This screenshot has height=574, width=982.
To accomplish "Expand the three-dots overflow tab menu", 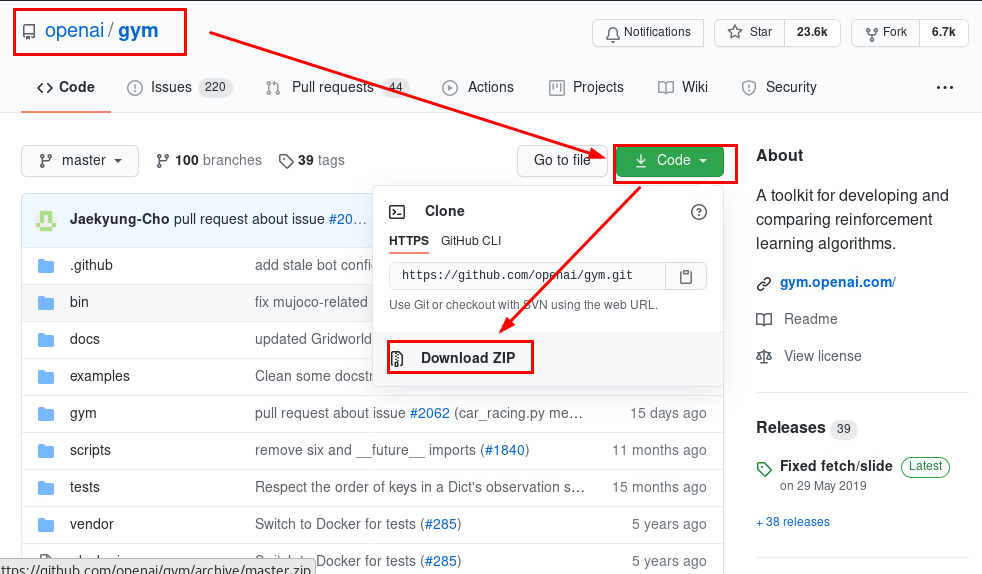I will (x=944, y=88).
